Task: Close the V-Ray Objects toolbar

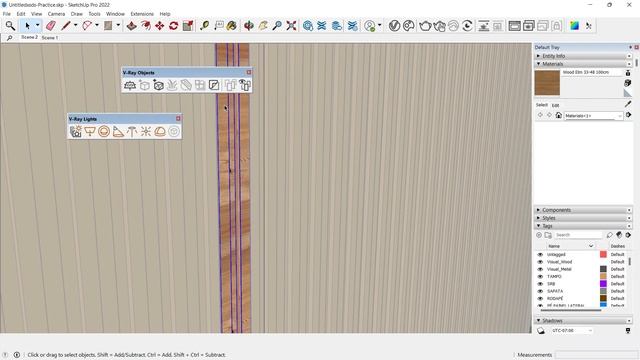Action: [249, 72]
